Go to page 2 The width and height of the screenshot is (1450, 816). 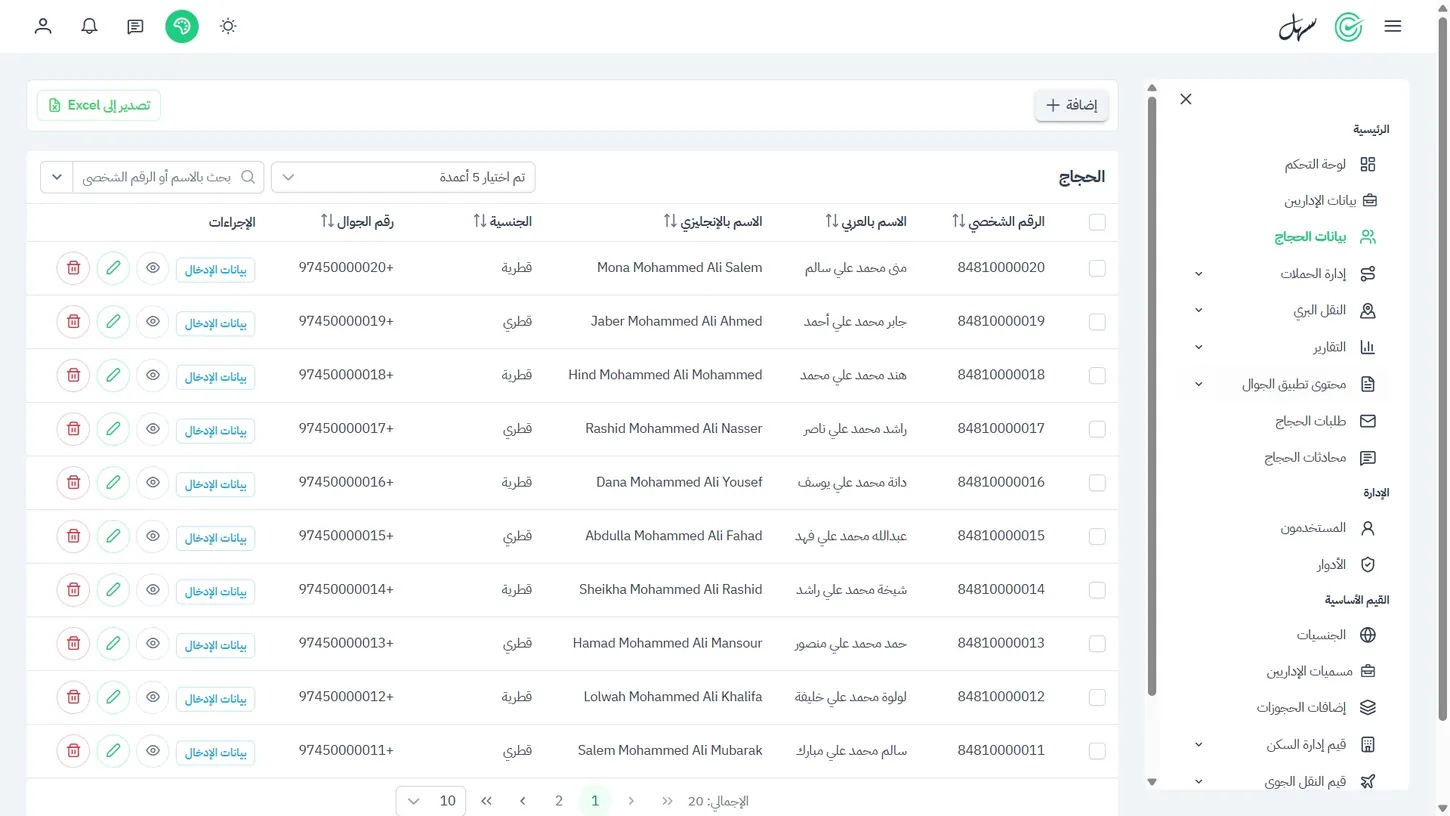point(559,801)
